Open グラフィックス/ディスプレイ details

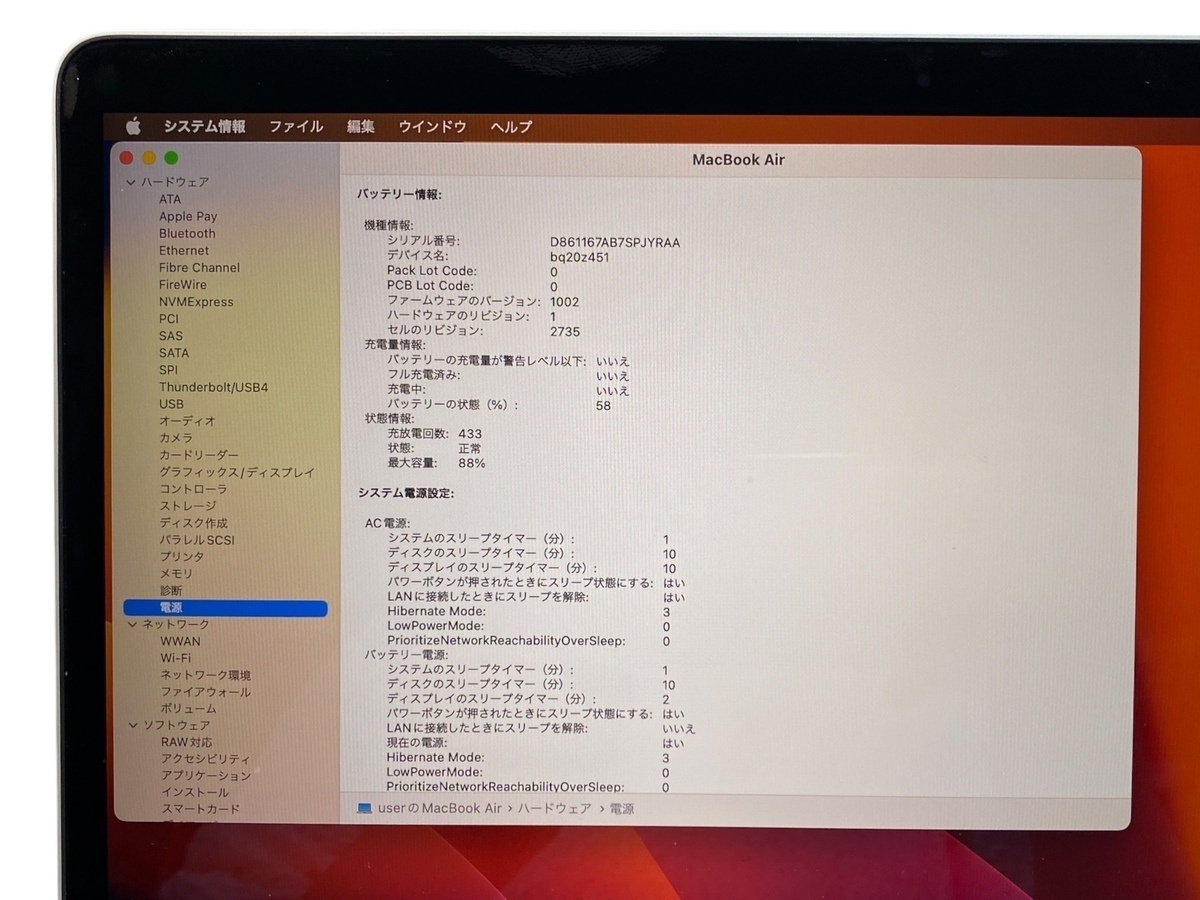(237, 472)
